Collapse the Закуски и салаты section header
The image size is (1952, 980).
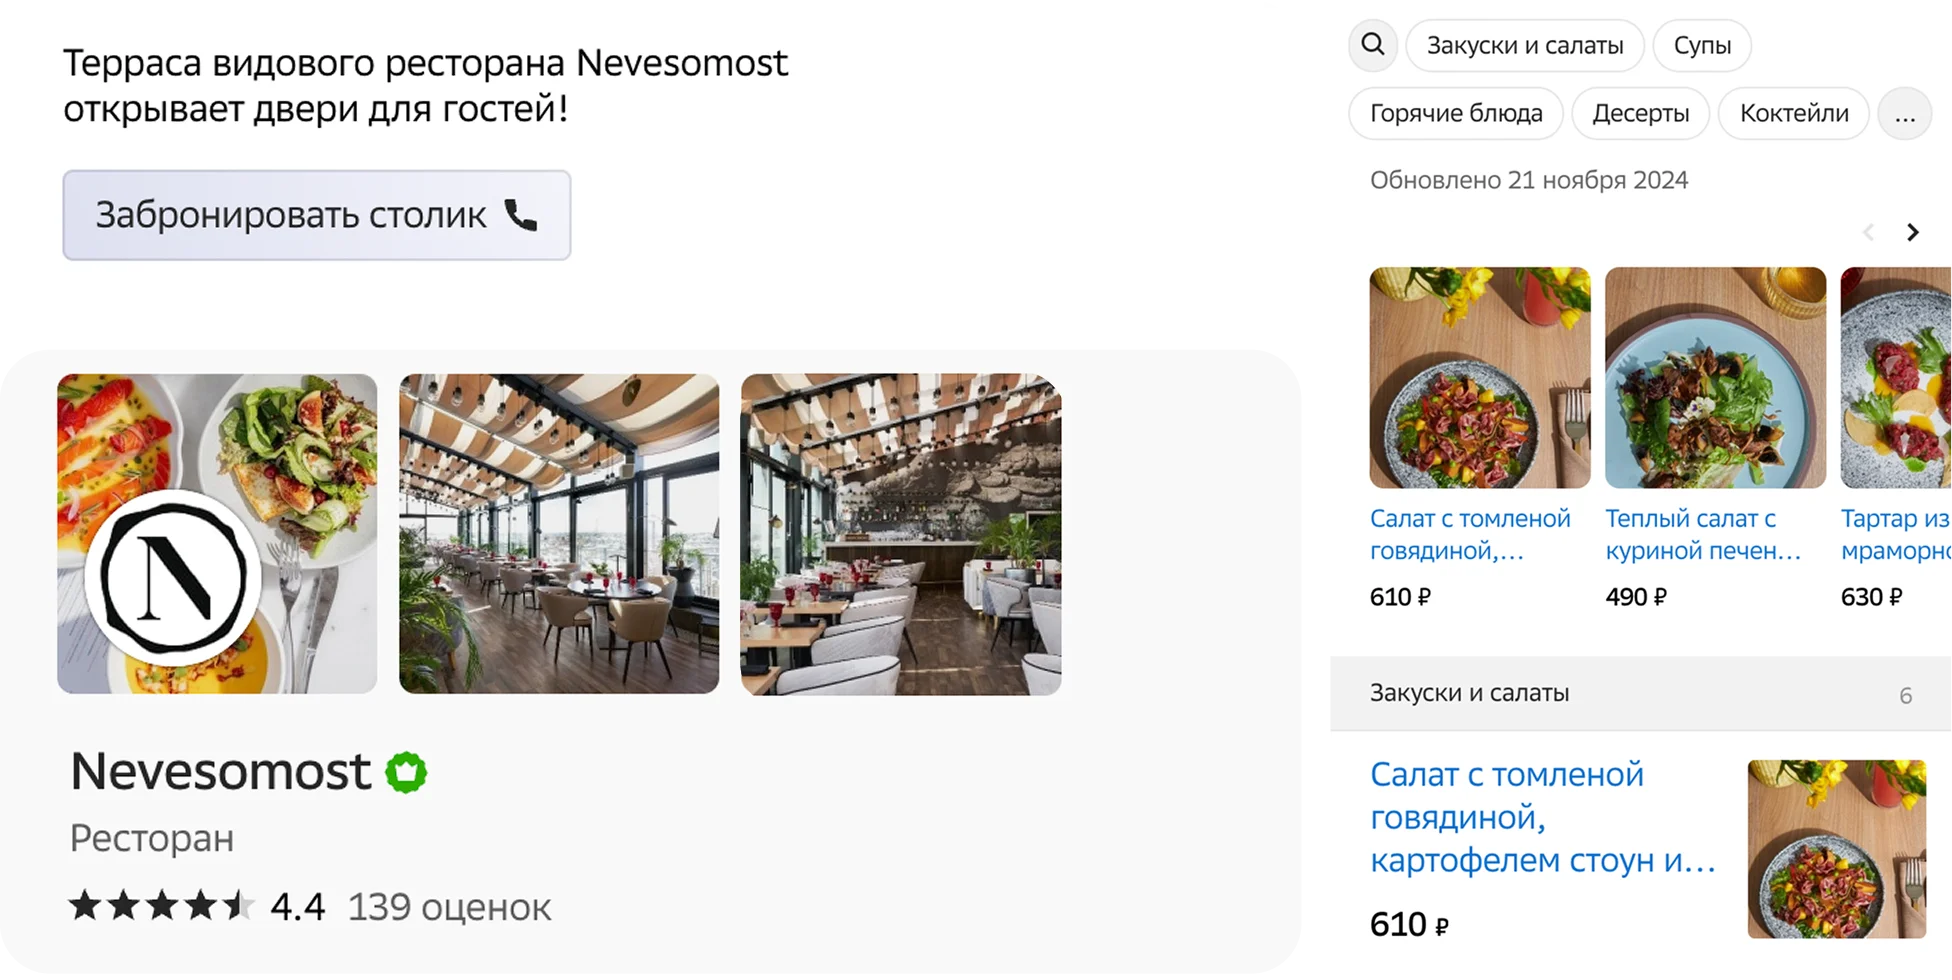(x=1640, y=694)
